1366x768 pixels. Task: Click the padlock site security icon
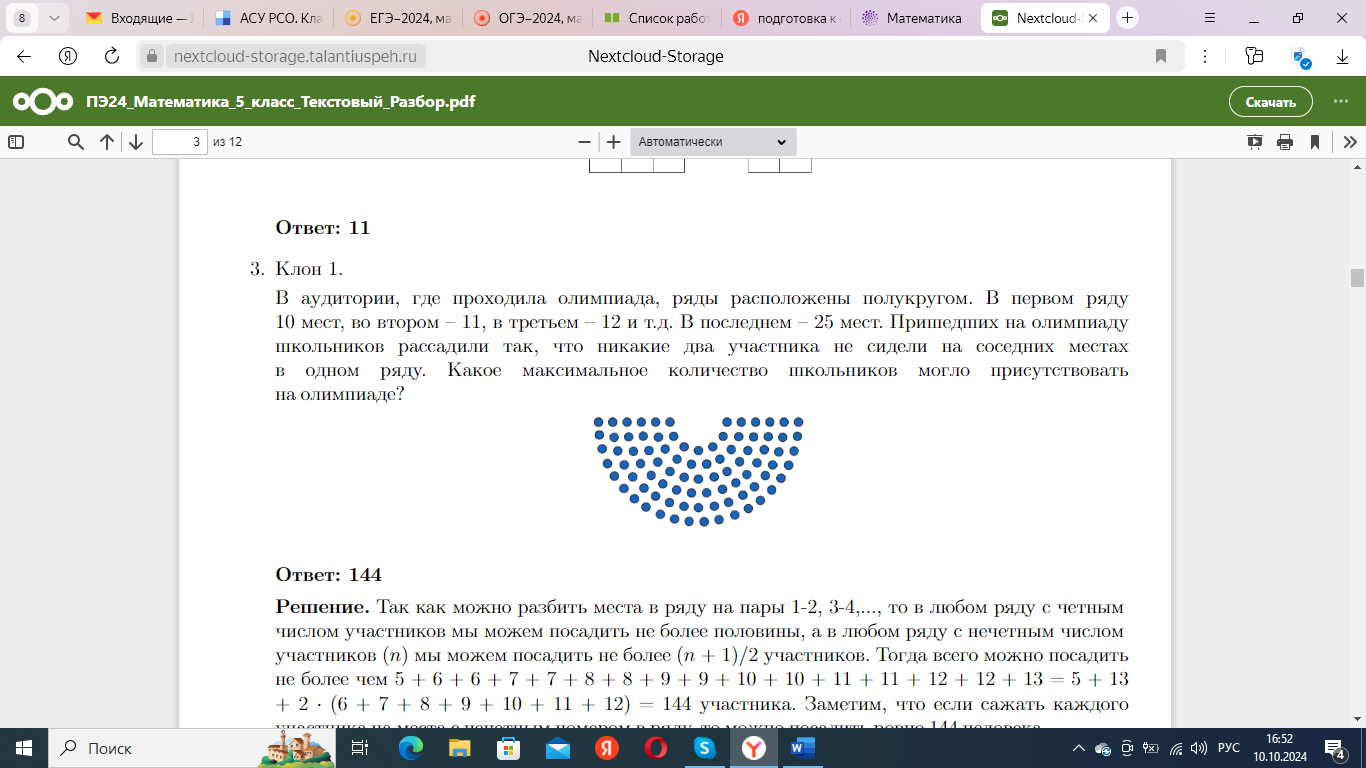(152, 57)
